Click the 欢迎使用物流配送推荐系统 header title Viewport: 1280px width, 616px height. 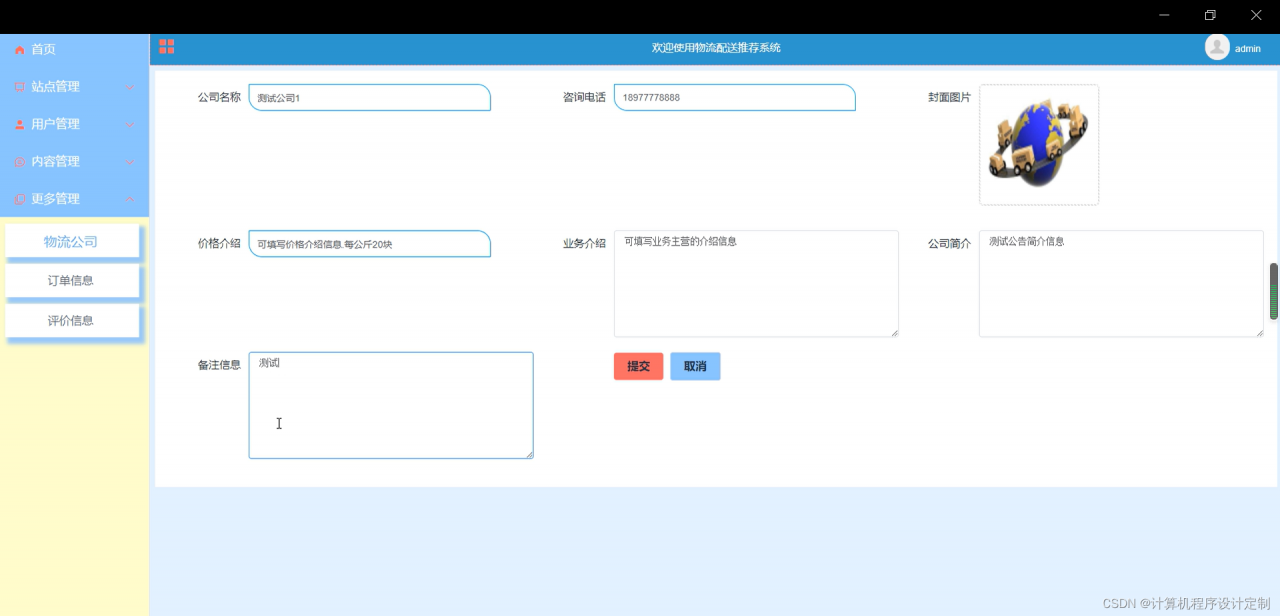click(716, 48)
